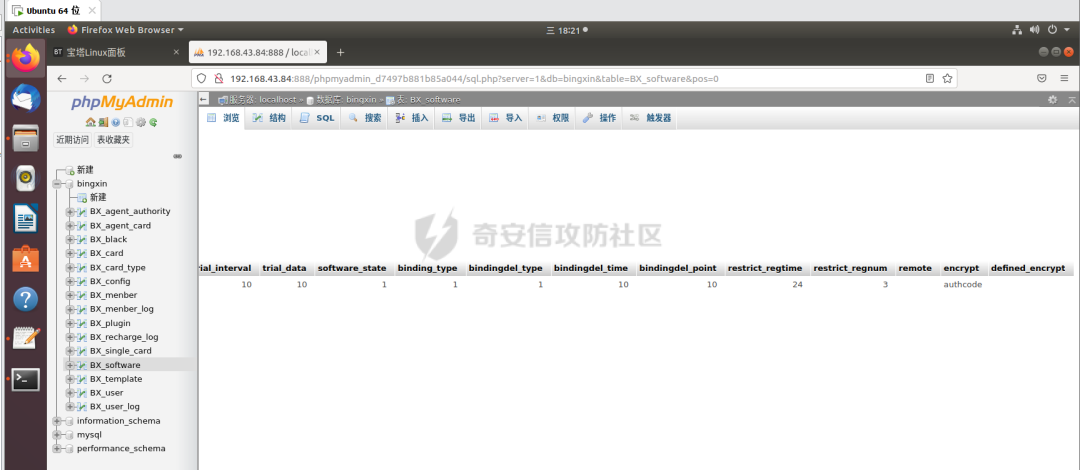Expand BX_black table node

pos(70,239)
